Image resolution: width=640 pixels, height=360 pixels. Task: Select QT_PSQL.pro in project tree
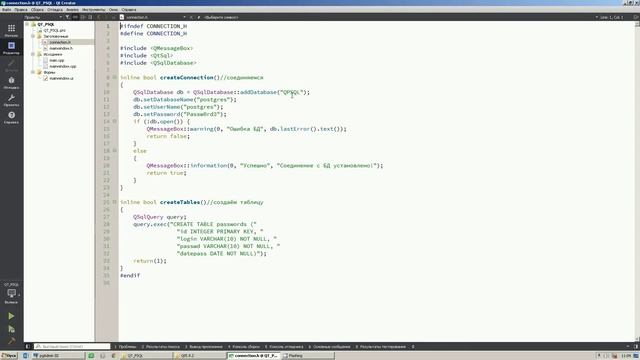55,31
